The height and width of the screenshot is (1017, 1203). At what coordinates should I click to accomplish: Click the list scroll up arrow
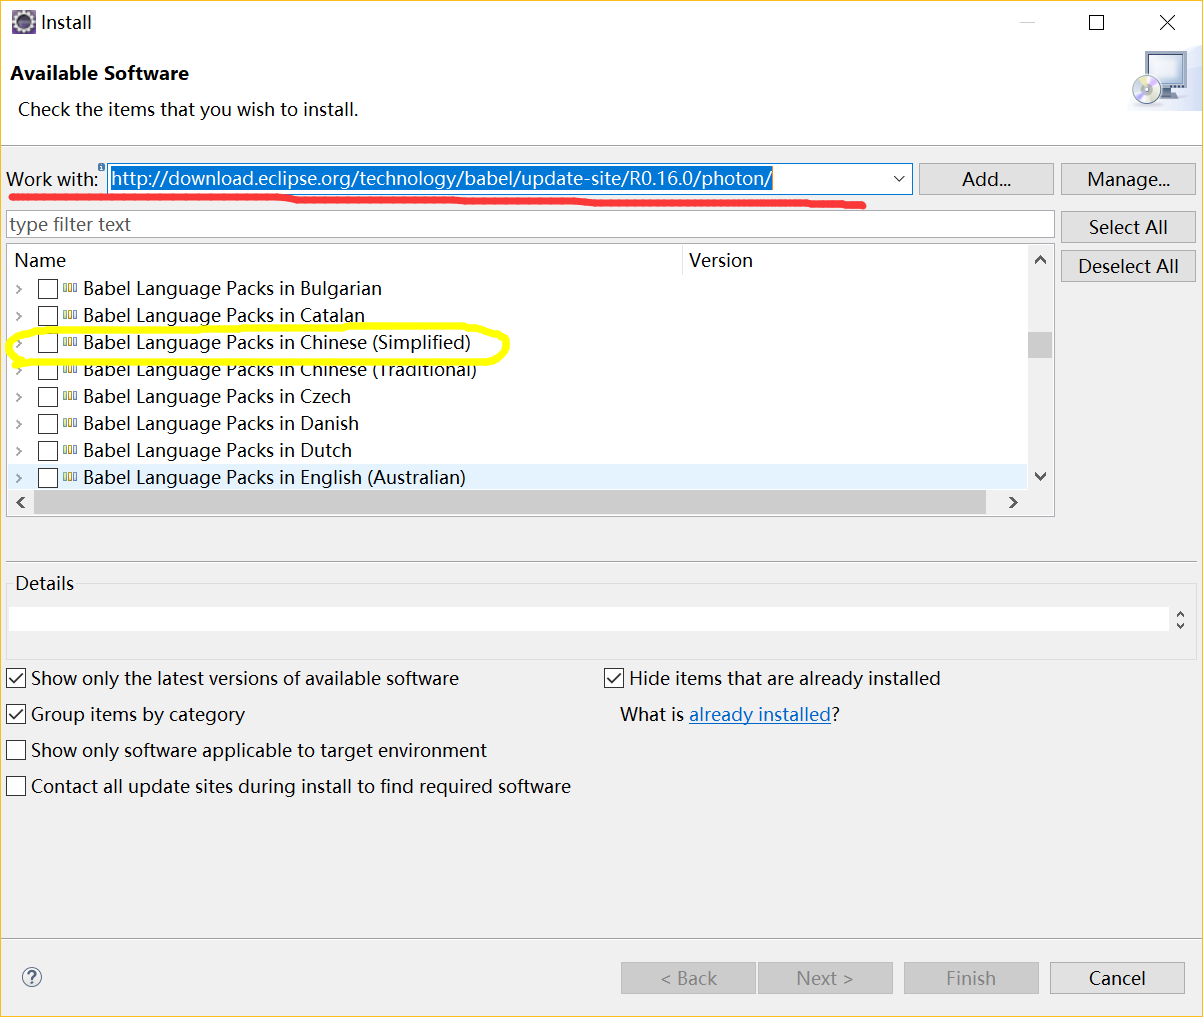click(1040, 260)
